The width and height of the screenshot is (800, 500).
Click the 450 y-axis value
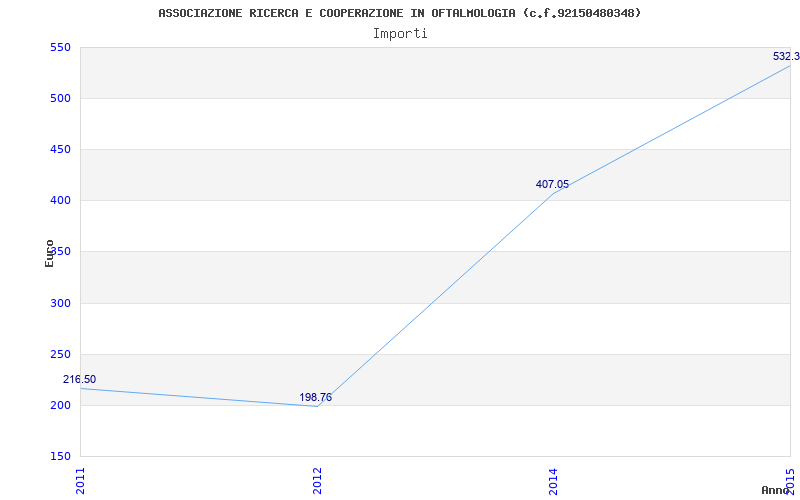click(60, 149)
